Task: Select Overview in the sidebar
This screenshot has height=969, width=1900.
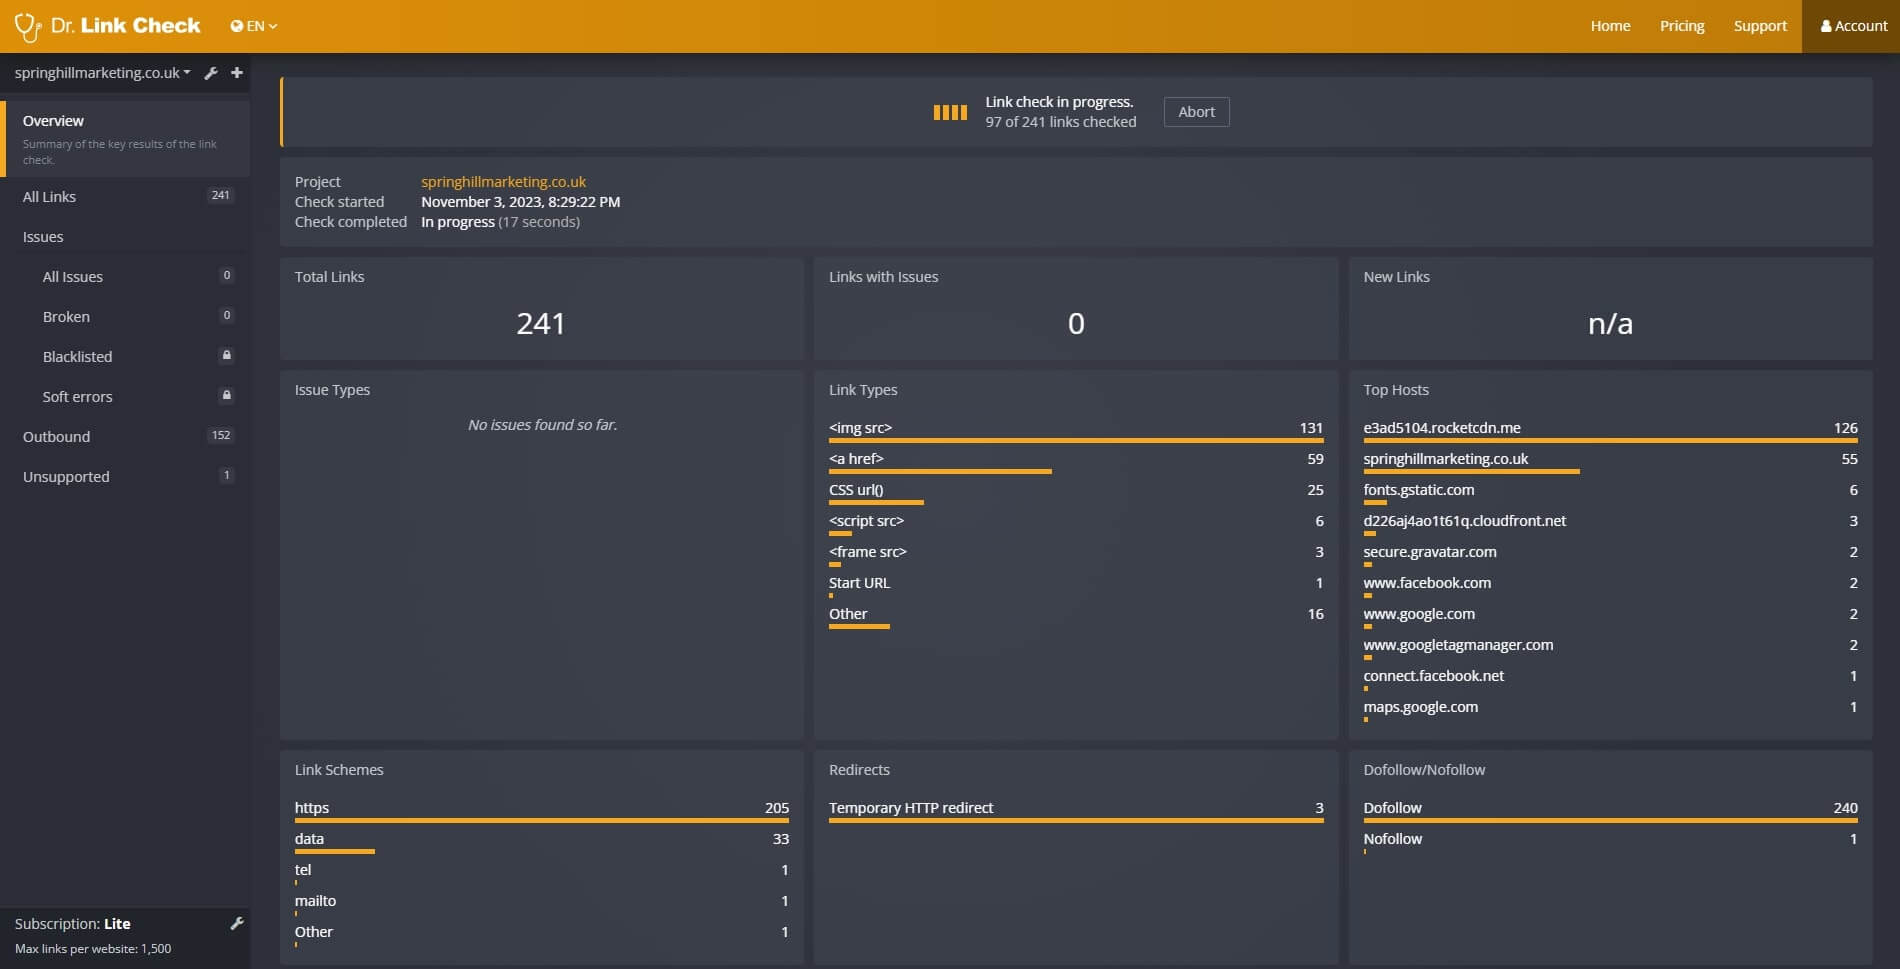Action: [x=126, y=139]
